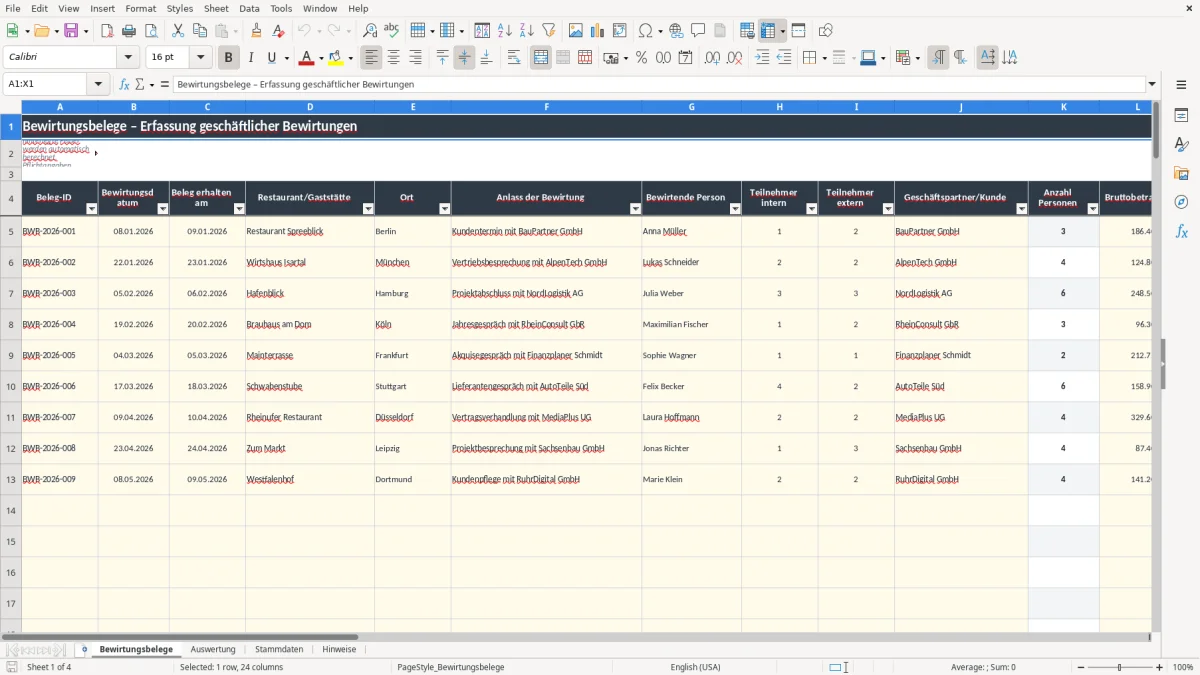1200x675 pixels.
Task: Open the Data menu
Action: [249, 8]
